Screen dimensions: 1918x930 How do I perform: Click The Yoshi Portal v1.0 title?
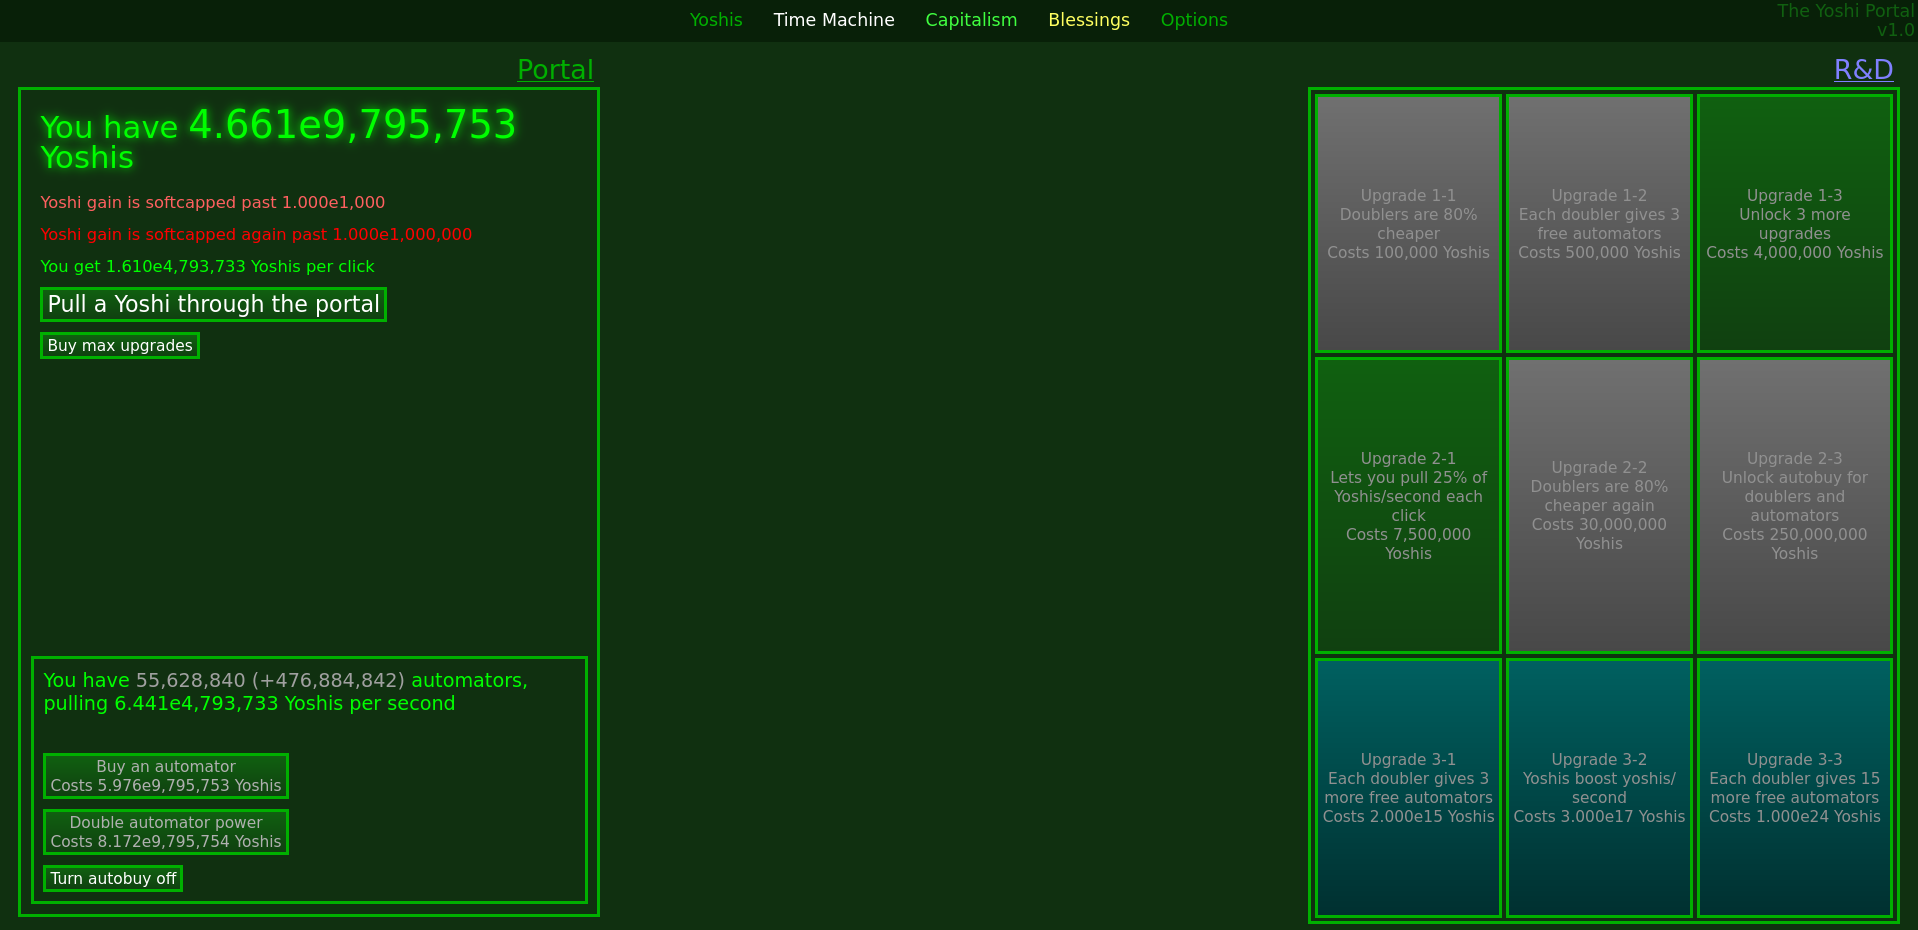tap(1845, 20)
